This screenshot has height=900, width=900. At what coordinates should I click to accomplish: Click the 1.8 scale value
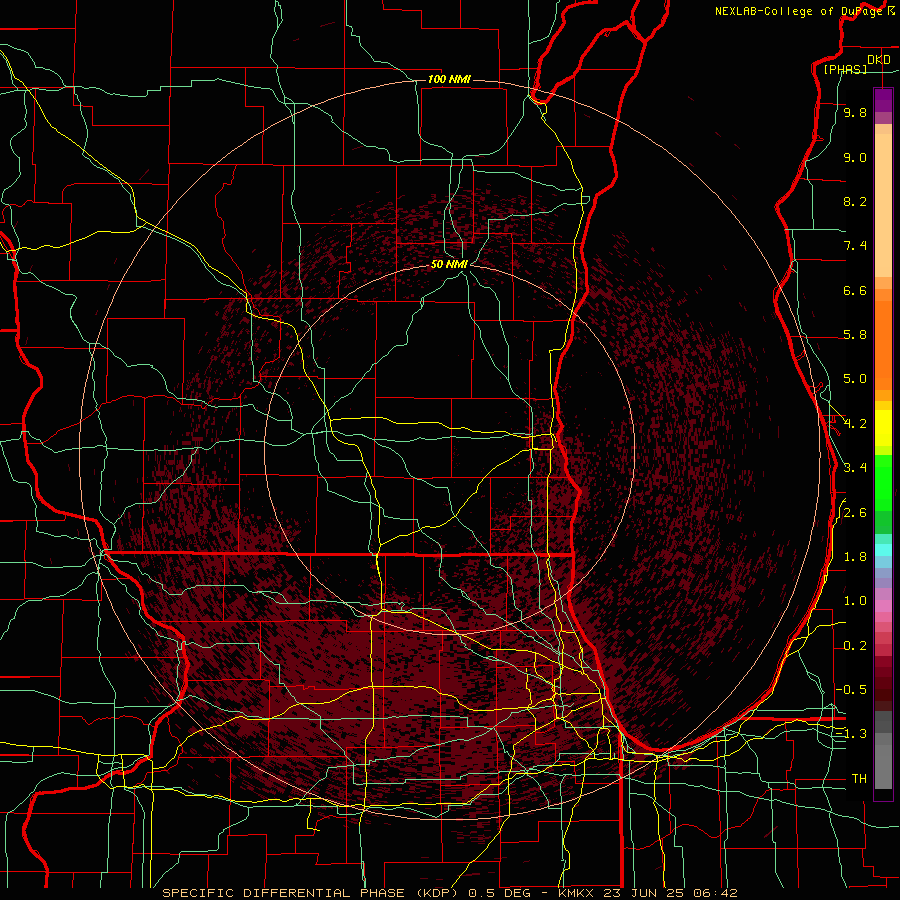[x=855, y=557]
